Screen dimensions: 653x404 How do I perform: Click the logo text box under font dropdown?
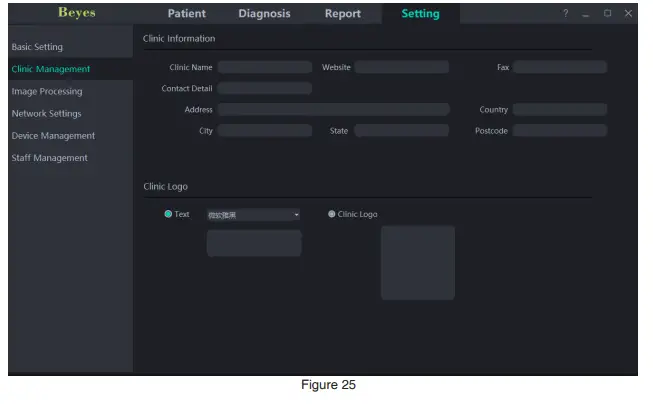(254, 243)
